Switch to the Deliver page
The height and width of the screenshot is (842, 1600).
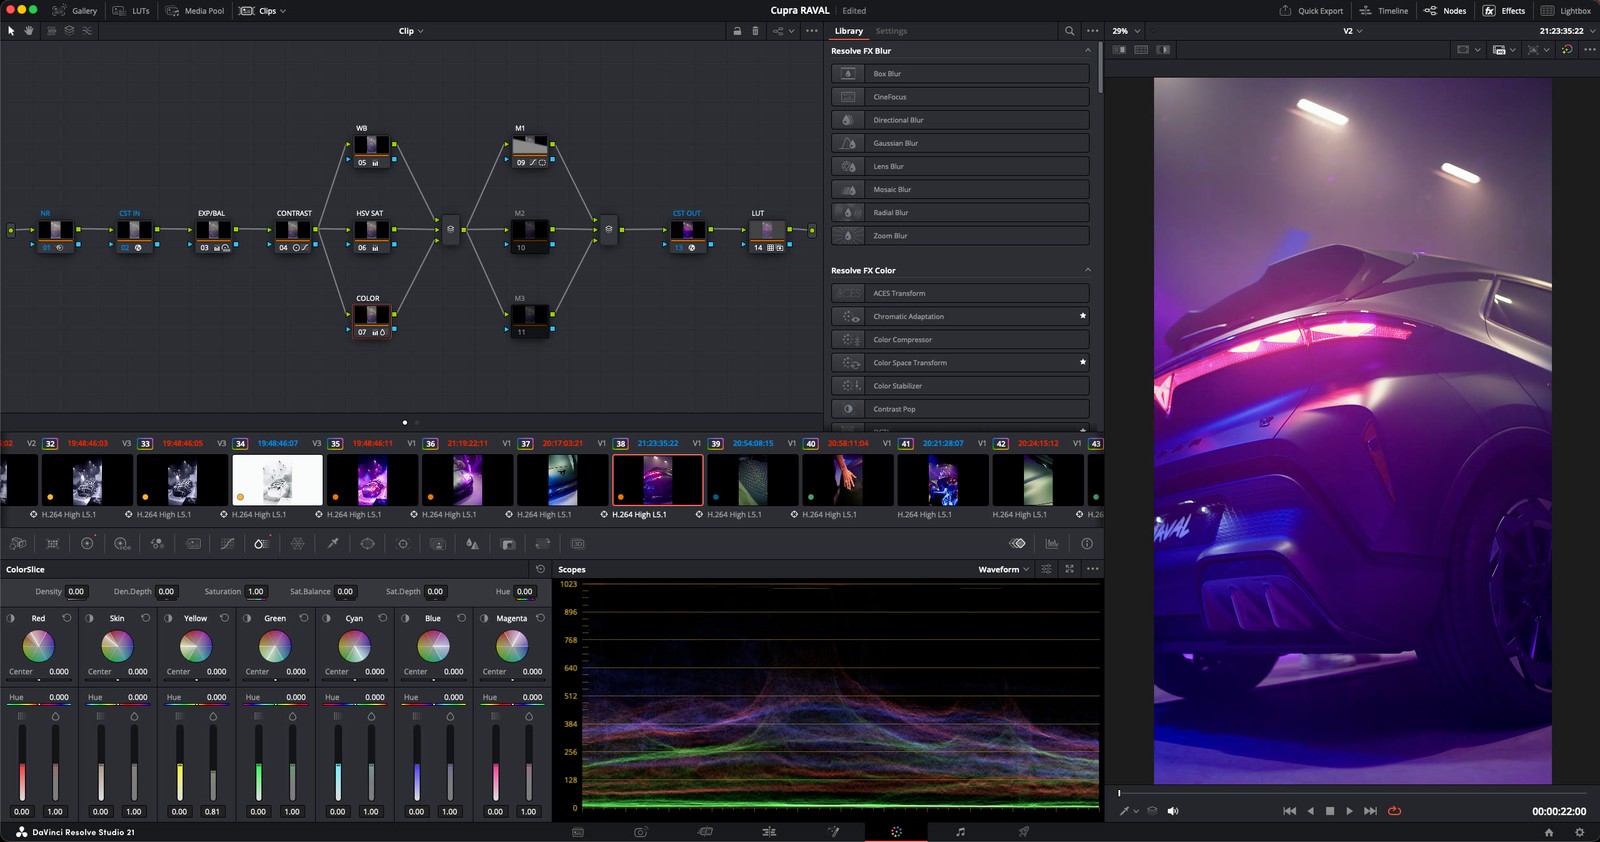[1023, 832]
